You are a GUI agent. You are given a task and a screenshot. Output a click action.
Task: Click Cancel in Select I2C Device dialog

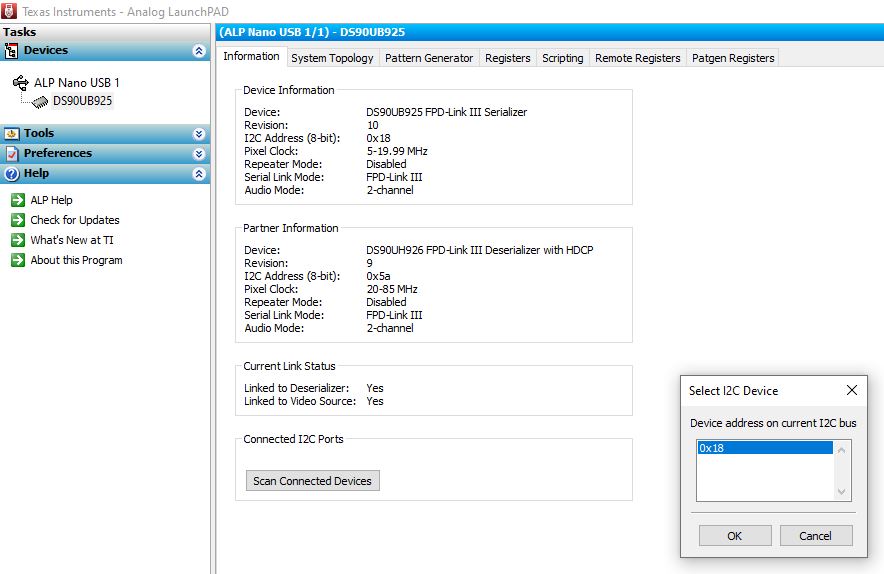click(x=815, y=536)
